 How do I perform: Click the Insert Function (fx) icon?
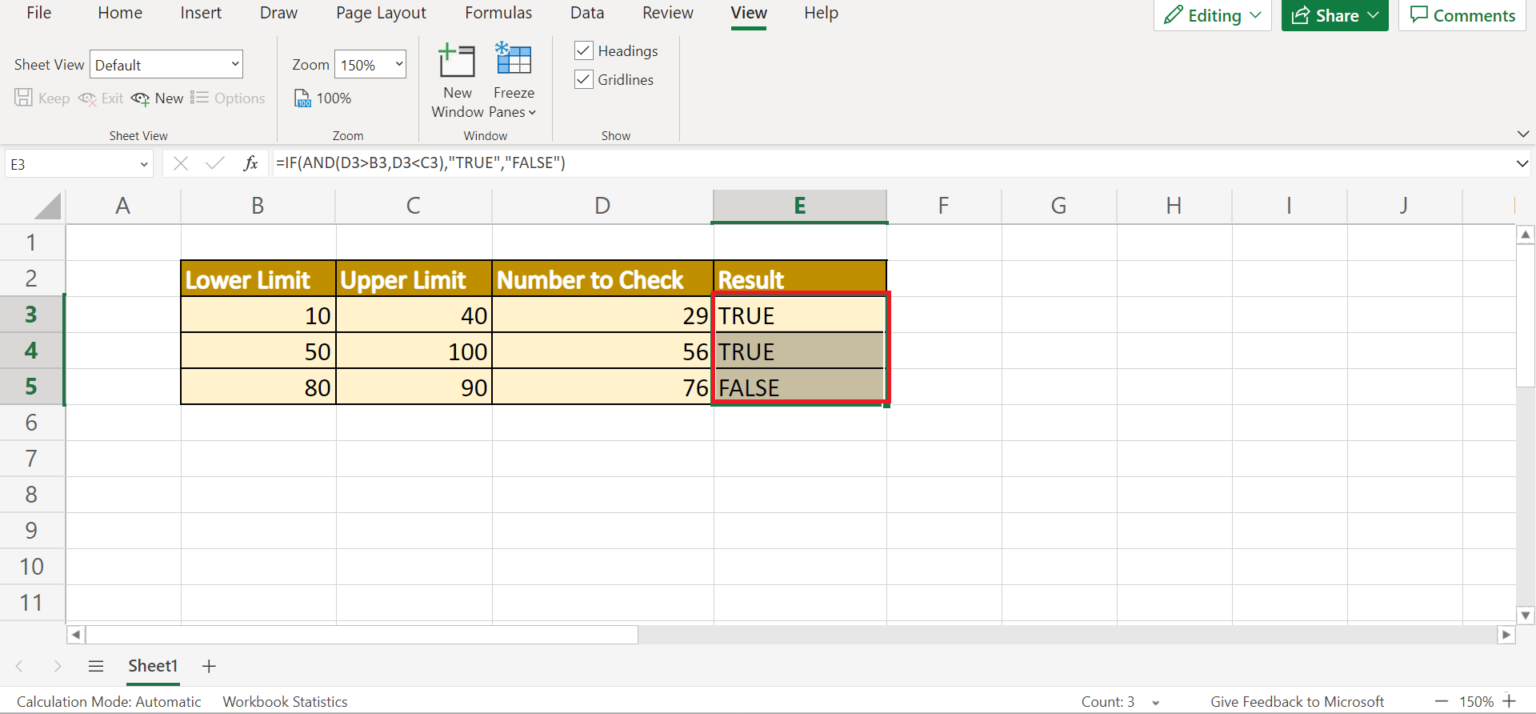click(x=250, y=163)
